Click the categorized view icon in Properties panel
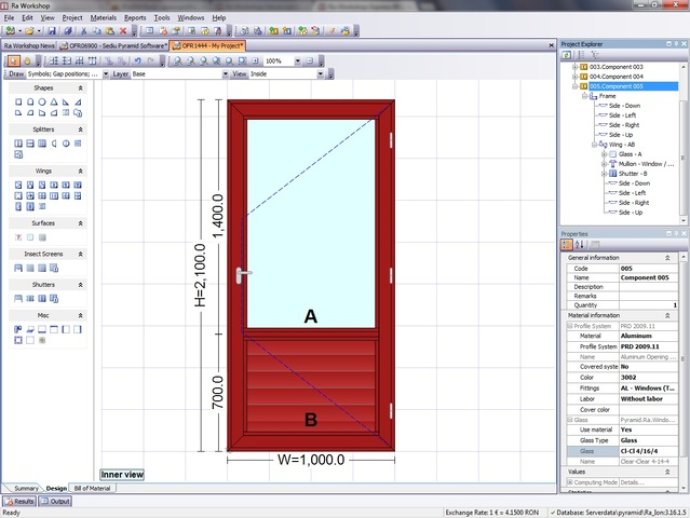The image size is (690, 518). [x=567, y=245]
